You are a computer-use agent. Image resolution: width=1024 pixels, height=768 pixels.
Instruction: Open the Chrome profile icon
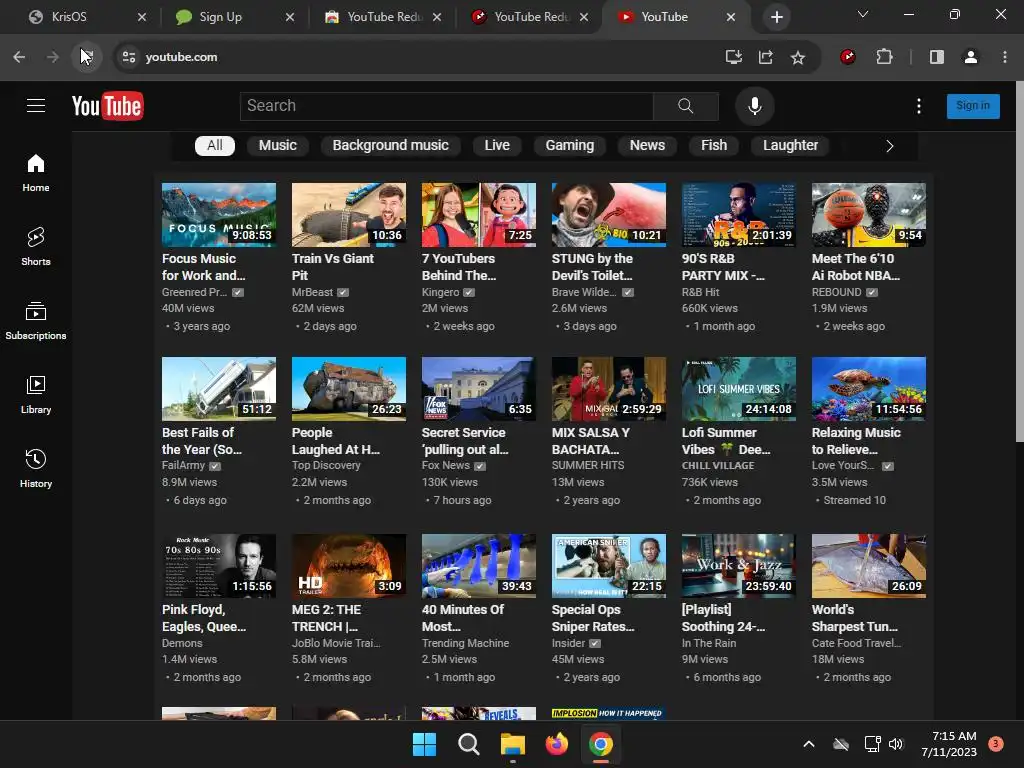tap(970, 57)
